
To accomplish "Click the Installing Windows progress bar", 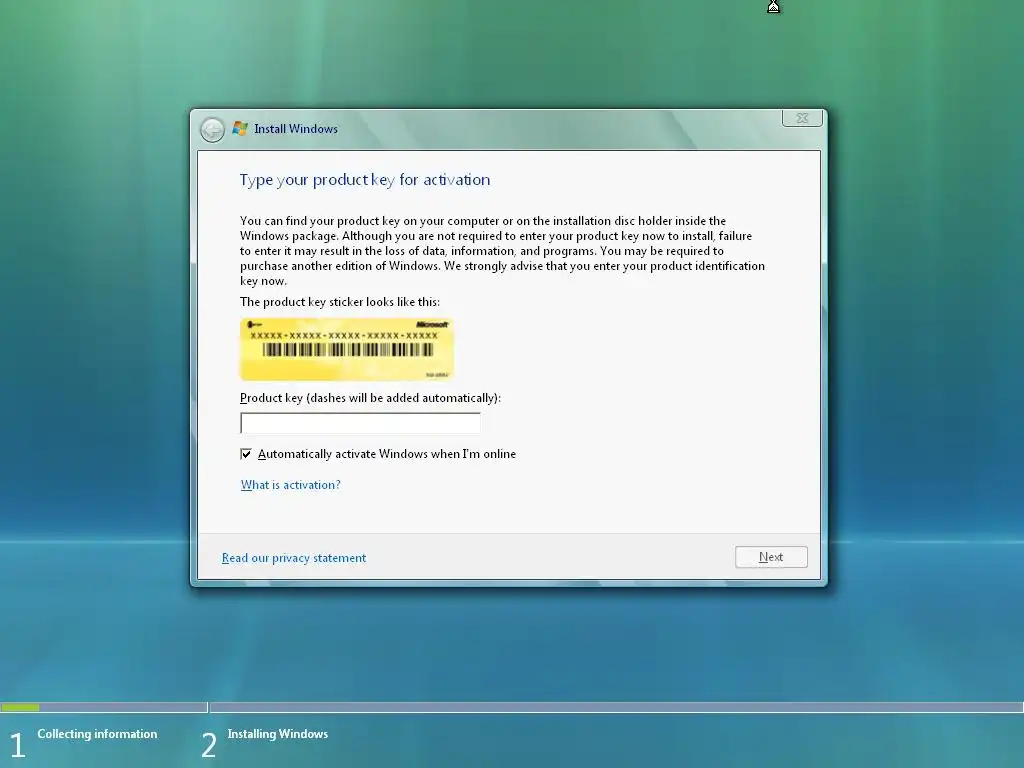I will [x=616, y=707].
